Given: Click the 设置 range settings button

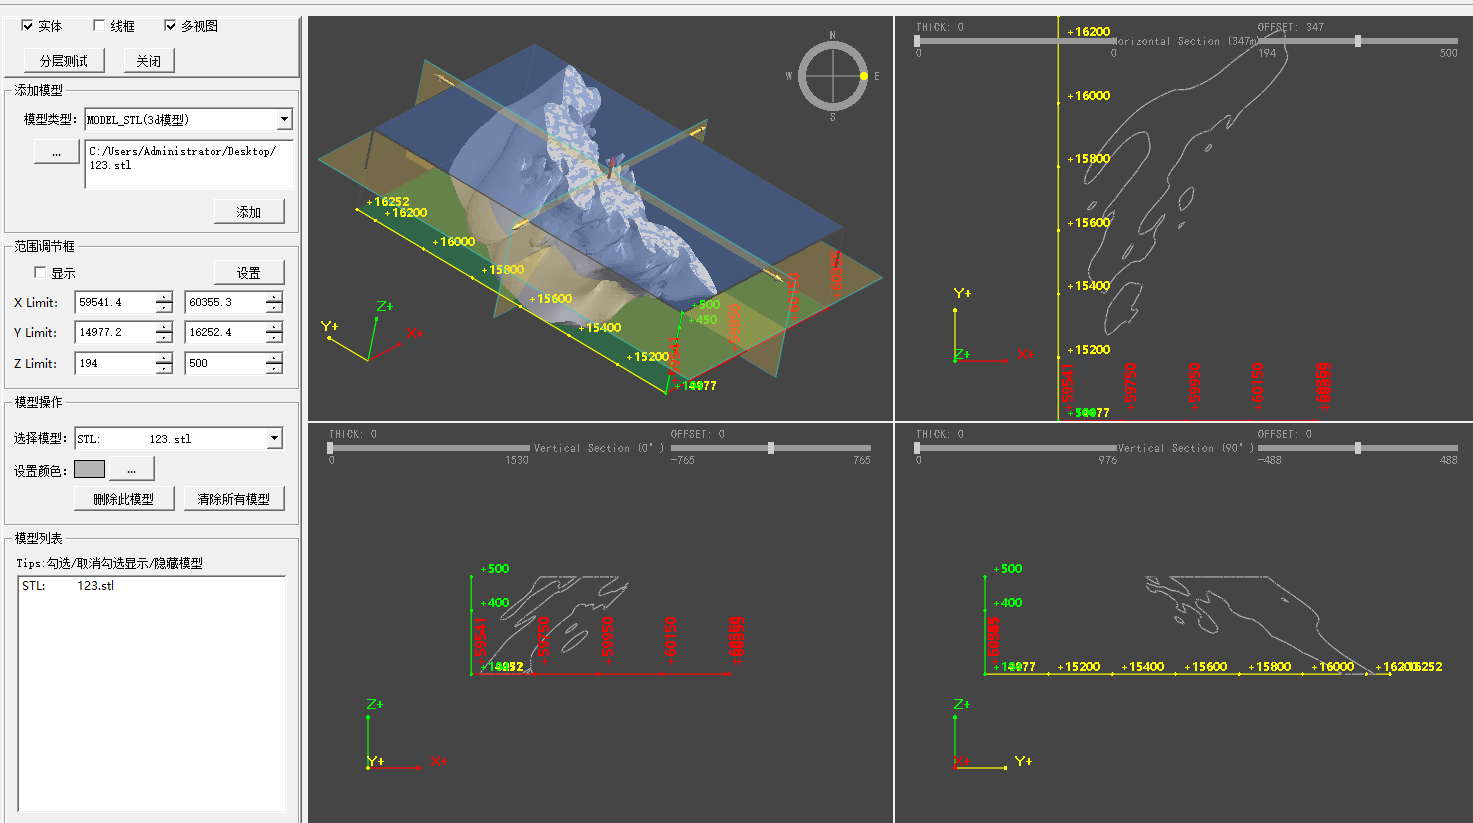Looking at the screenshot, I should point(248,273).
